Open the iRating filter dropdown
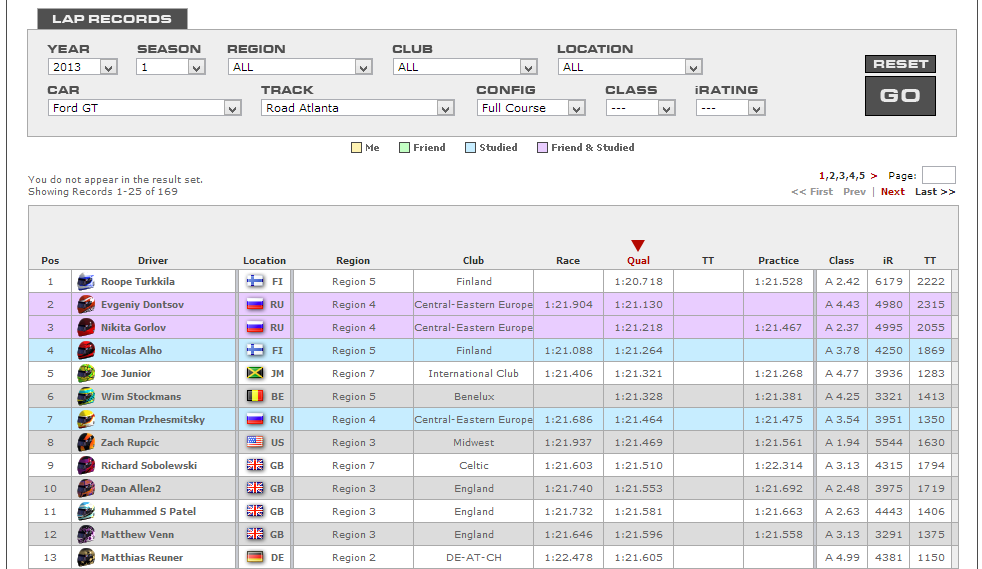This screenshot has height=569, width=982. point(730,108)
